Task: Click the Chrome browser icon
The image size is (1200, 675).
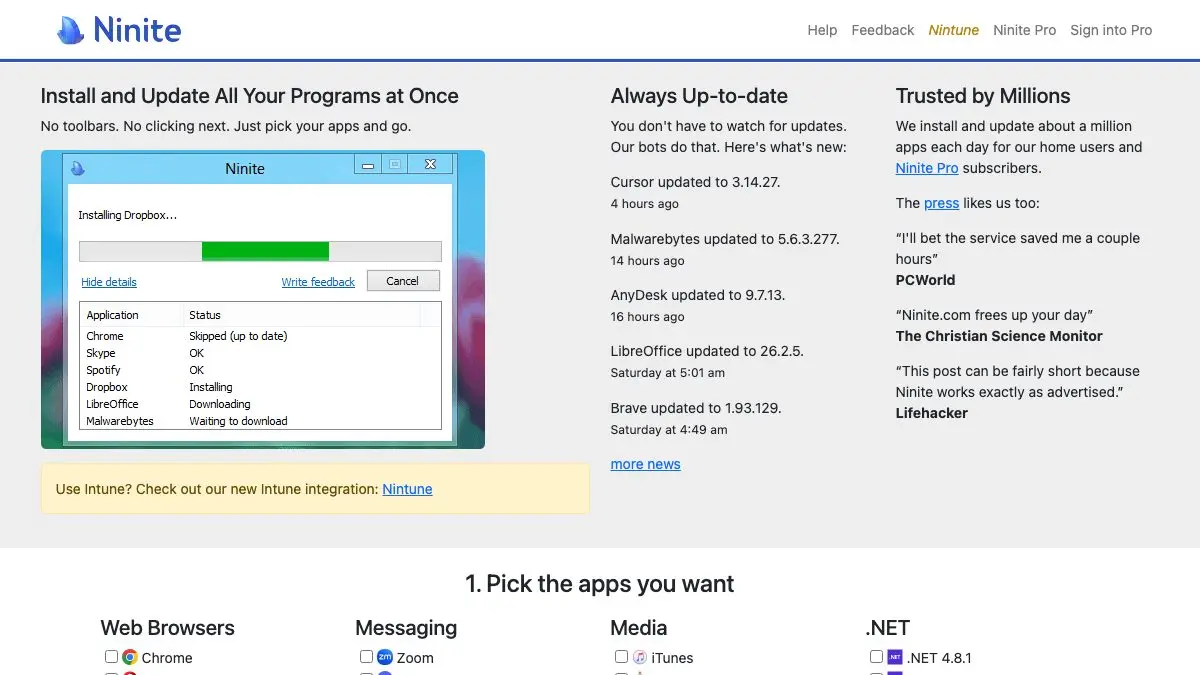Action: tap(130, 657)
